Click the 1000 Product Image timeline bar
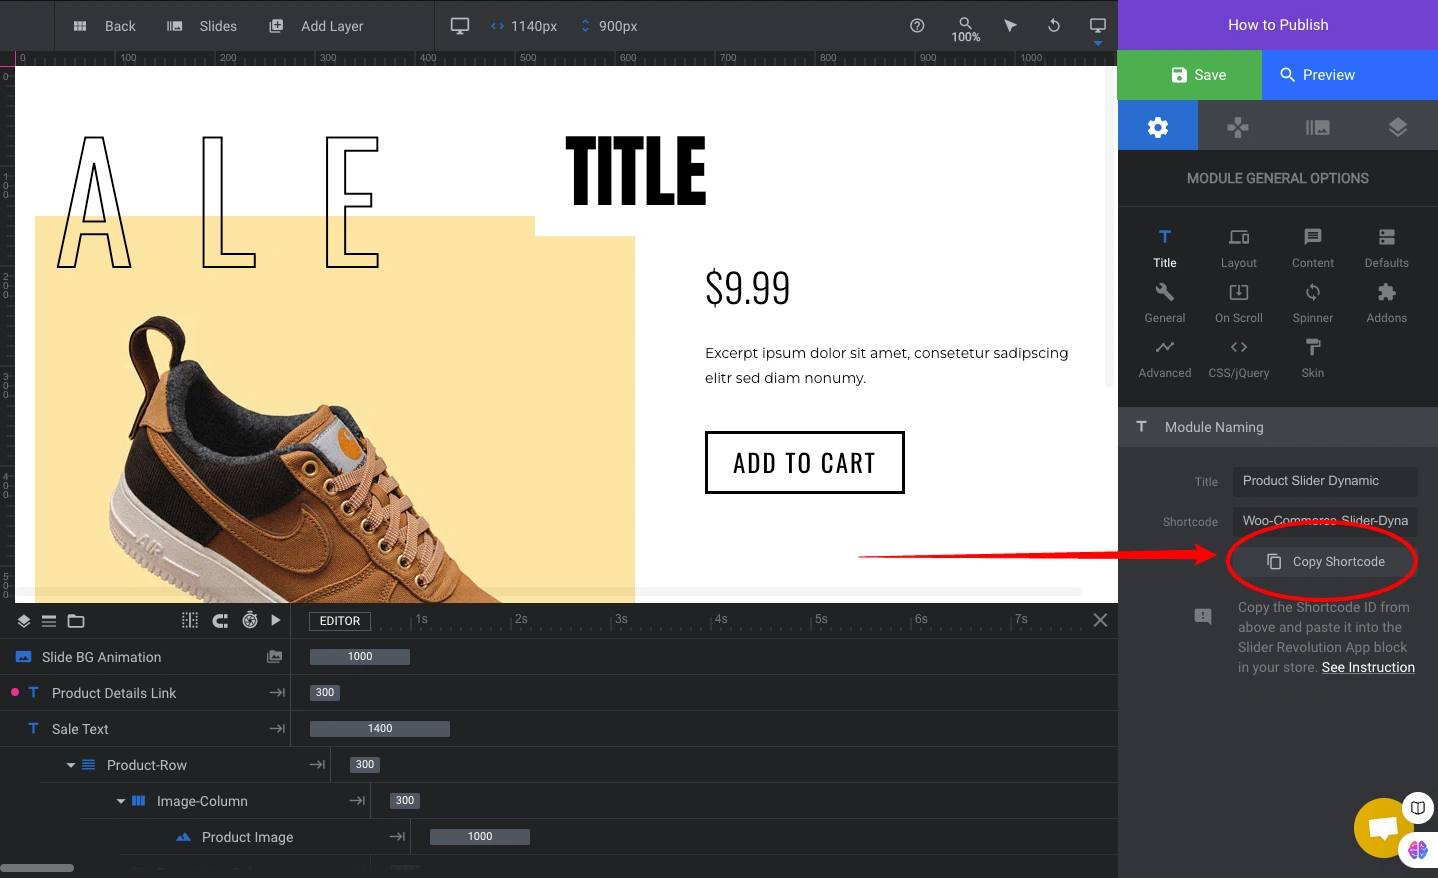The height and width of the screenshot is (878, 1438). [x=480, y=837]
